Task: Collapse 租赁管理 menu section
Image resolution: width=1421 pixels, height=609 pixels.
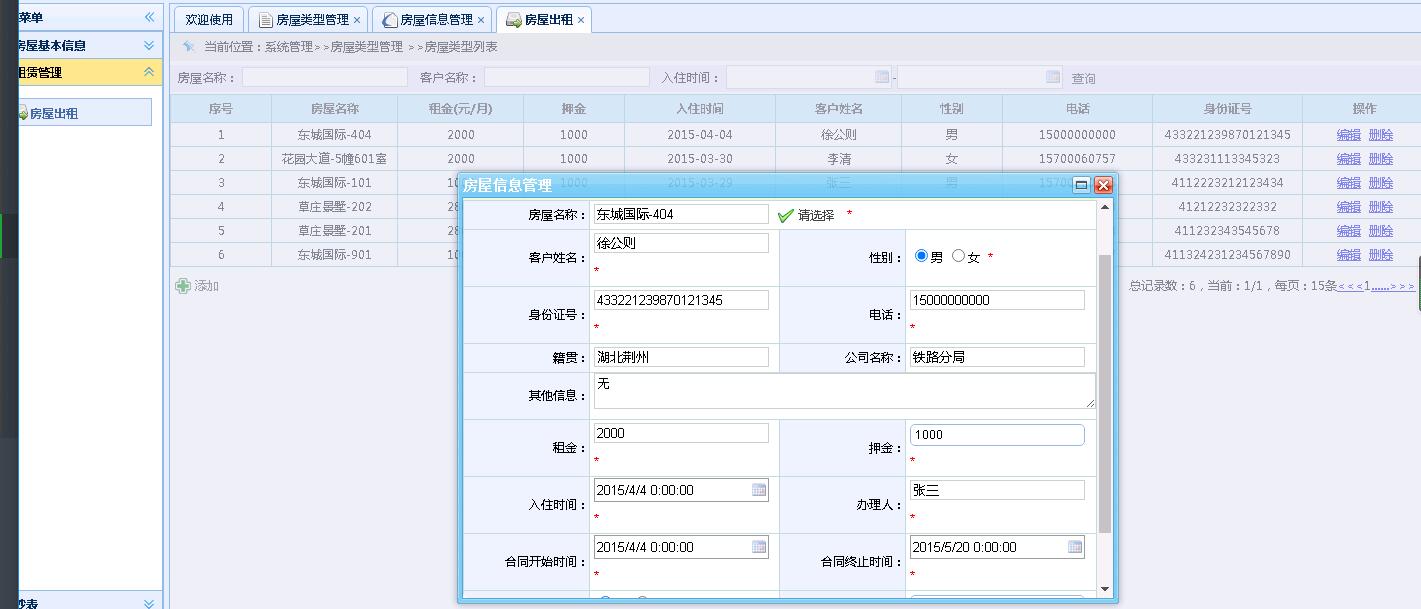Action: pos(149,72)
